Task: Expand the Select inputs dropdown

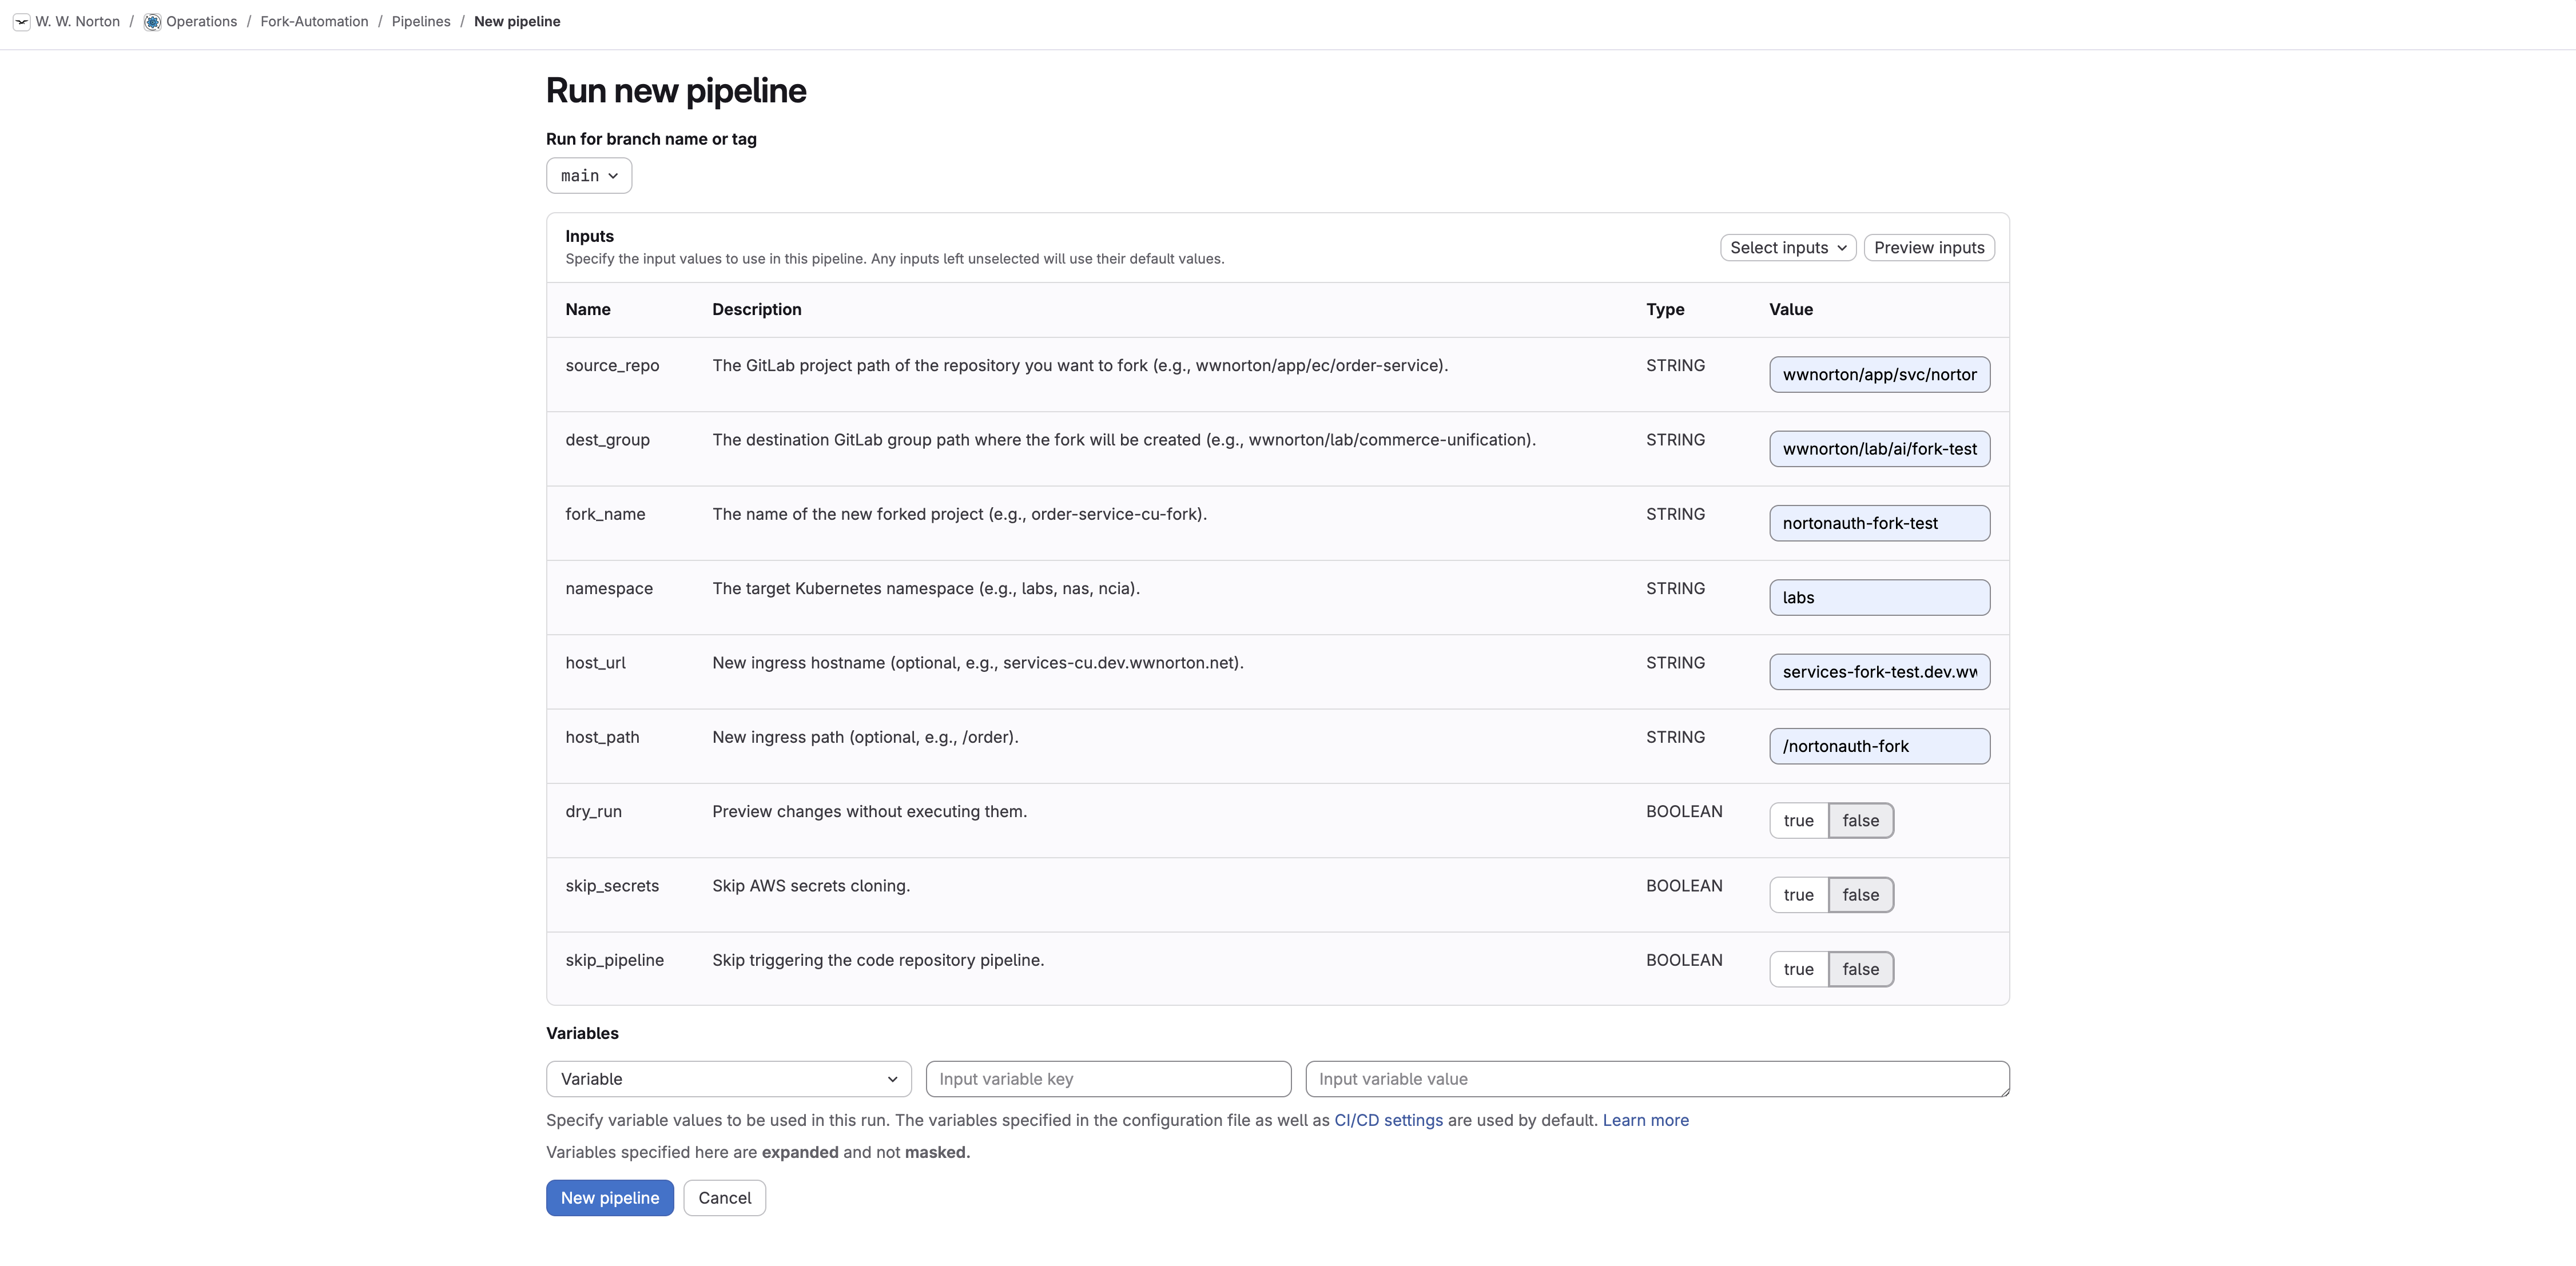Action: pos(1788,248)
